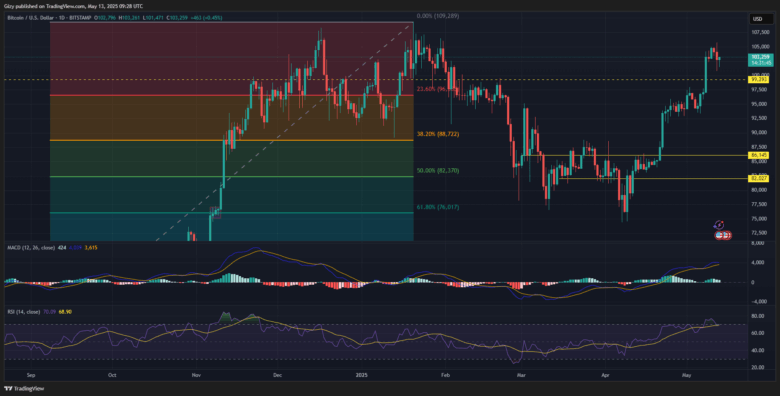Click the purple lightning event icon near May
This screenshot has width=780, height=396.
point(719,225)
